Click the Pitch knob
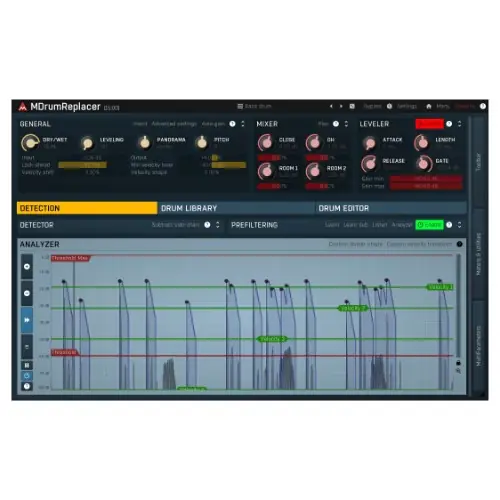 201,143
